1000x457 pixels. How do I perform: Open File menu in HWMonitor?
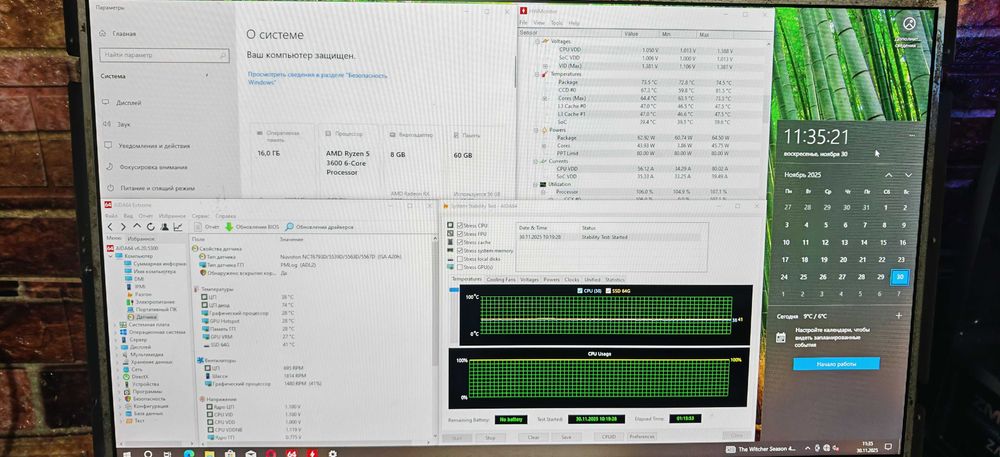(x=524, y=23)
